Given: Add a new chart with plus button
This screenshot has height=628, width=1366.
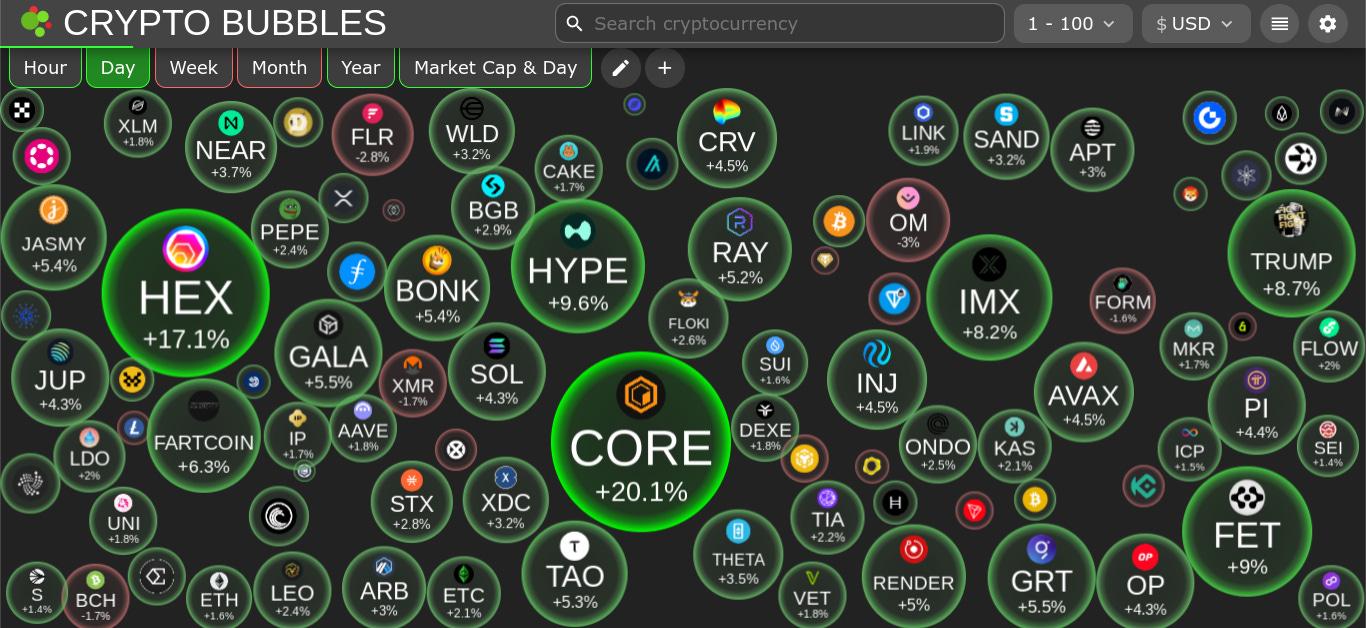Looking at the screenshot, I should [x=665, y=67].
